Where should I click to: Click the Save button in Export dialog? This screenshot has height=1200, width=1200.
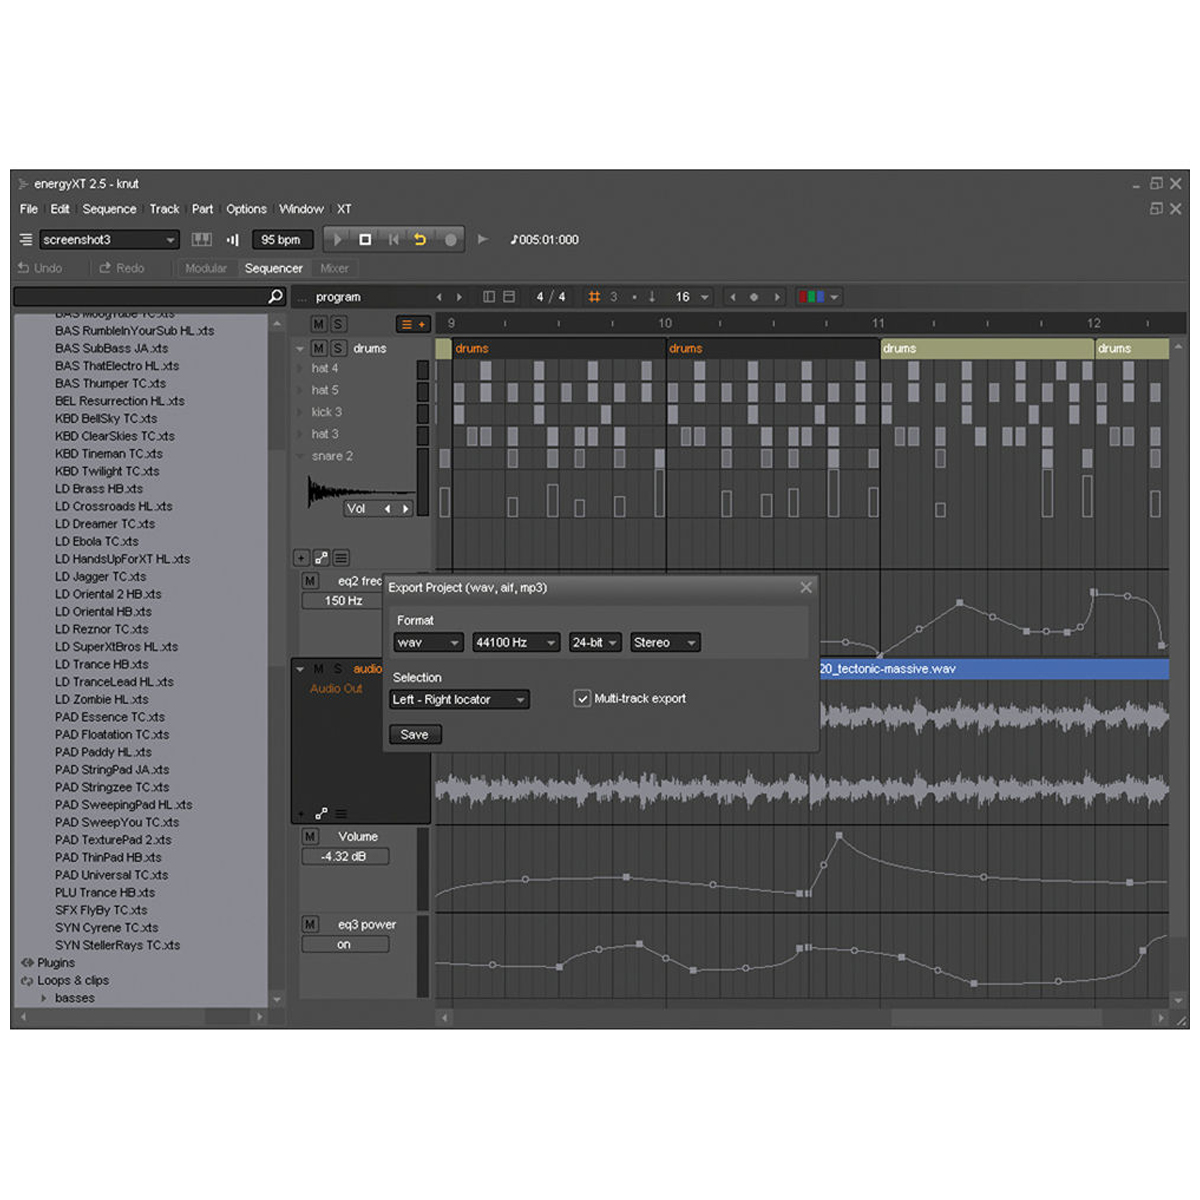pyautogui.click(x=414, y=734)
